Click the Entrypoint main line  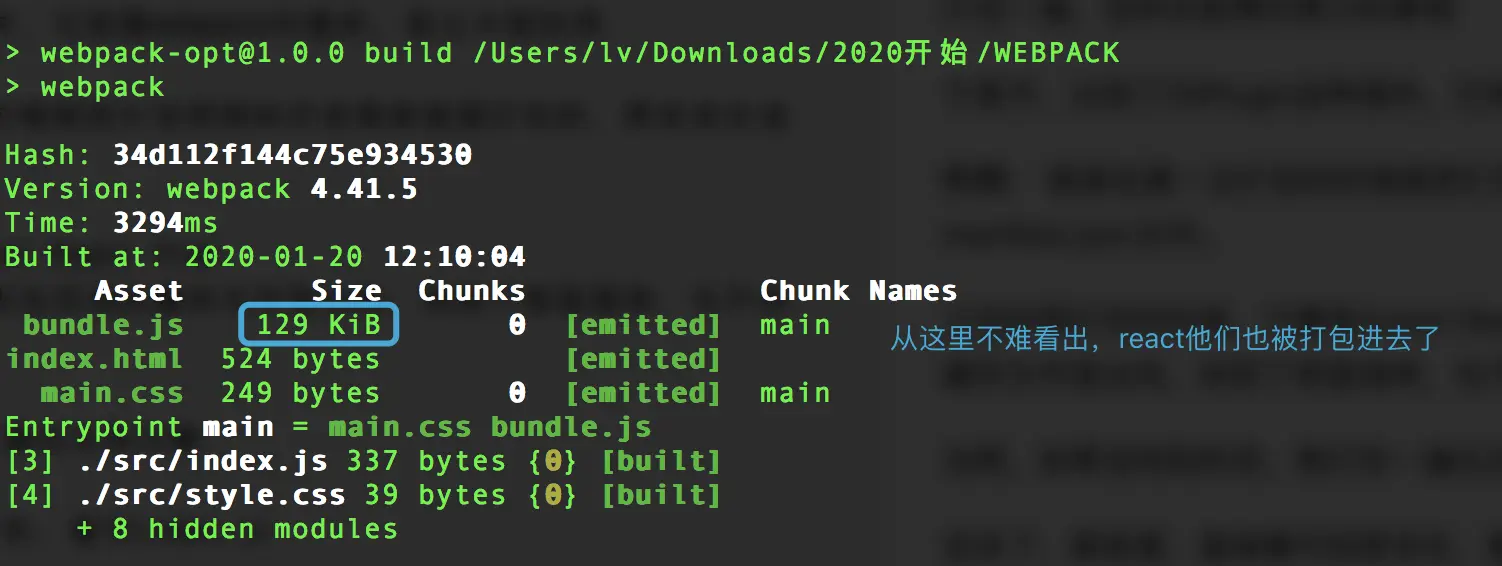click(328, 427)
